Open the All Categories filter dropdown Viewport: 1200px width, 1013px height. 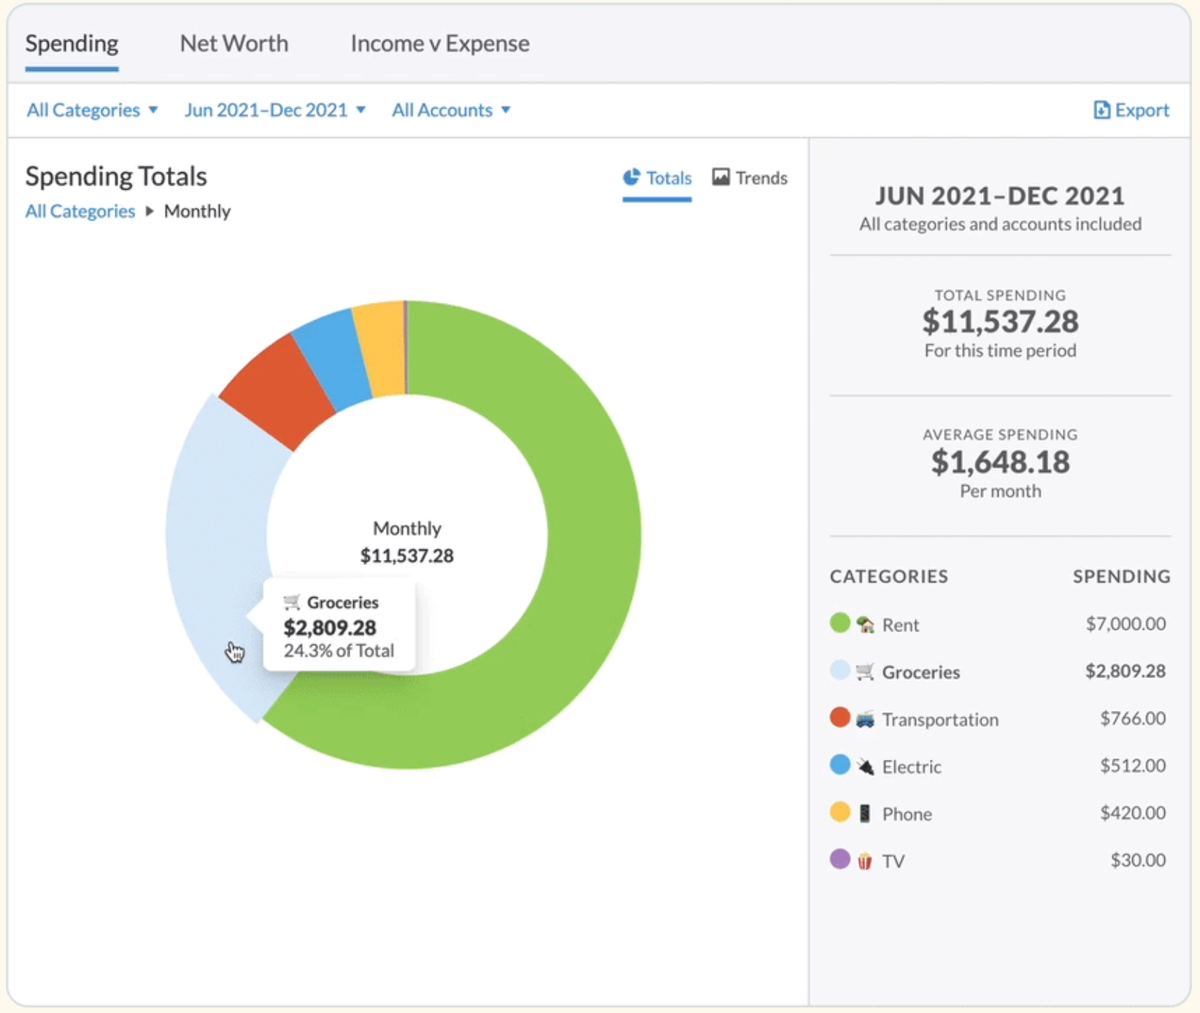click(x=92, y=110)
